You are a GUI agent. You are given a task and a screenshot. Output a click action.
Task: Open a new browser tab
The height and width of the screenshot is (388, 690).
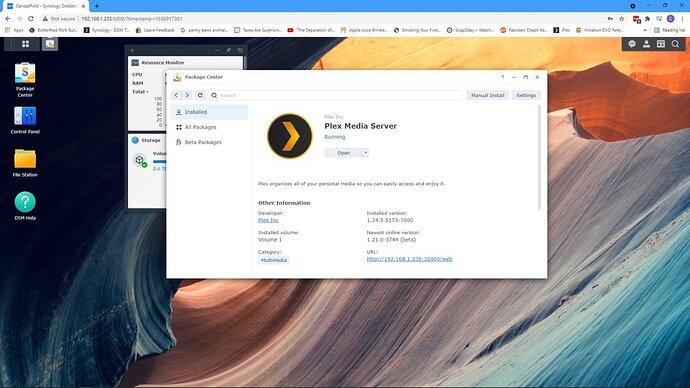(97, 6)
